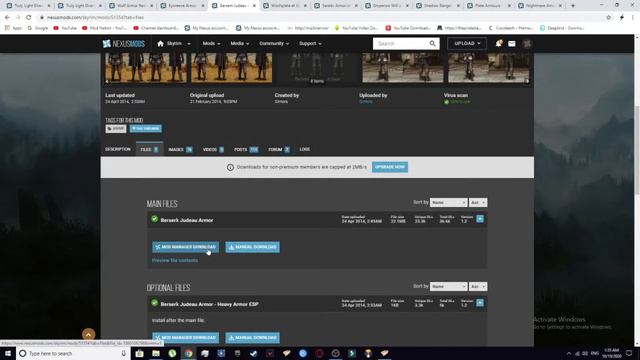This screenshot has width=640, height=360.
Task: Open the user avatar menu
Action: pyautogui.click(x=527, y=44)
